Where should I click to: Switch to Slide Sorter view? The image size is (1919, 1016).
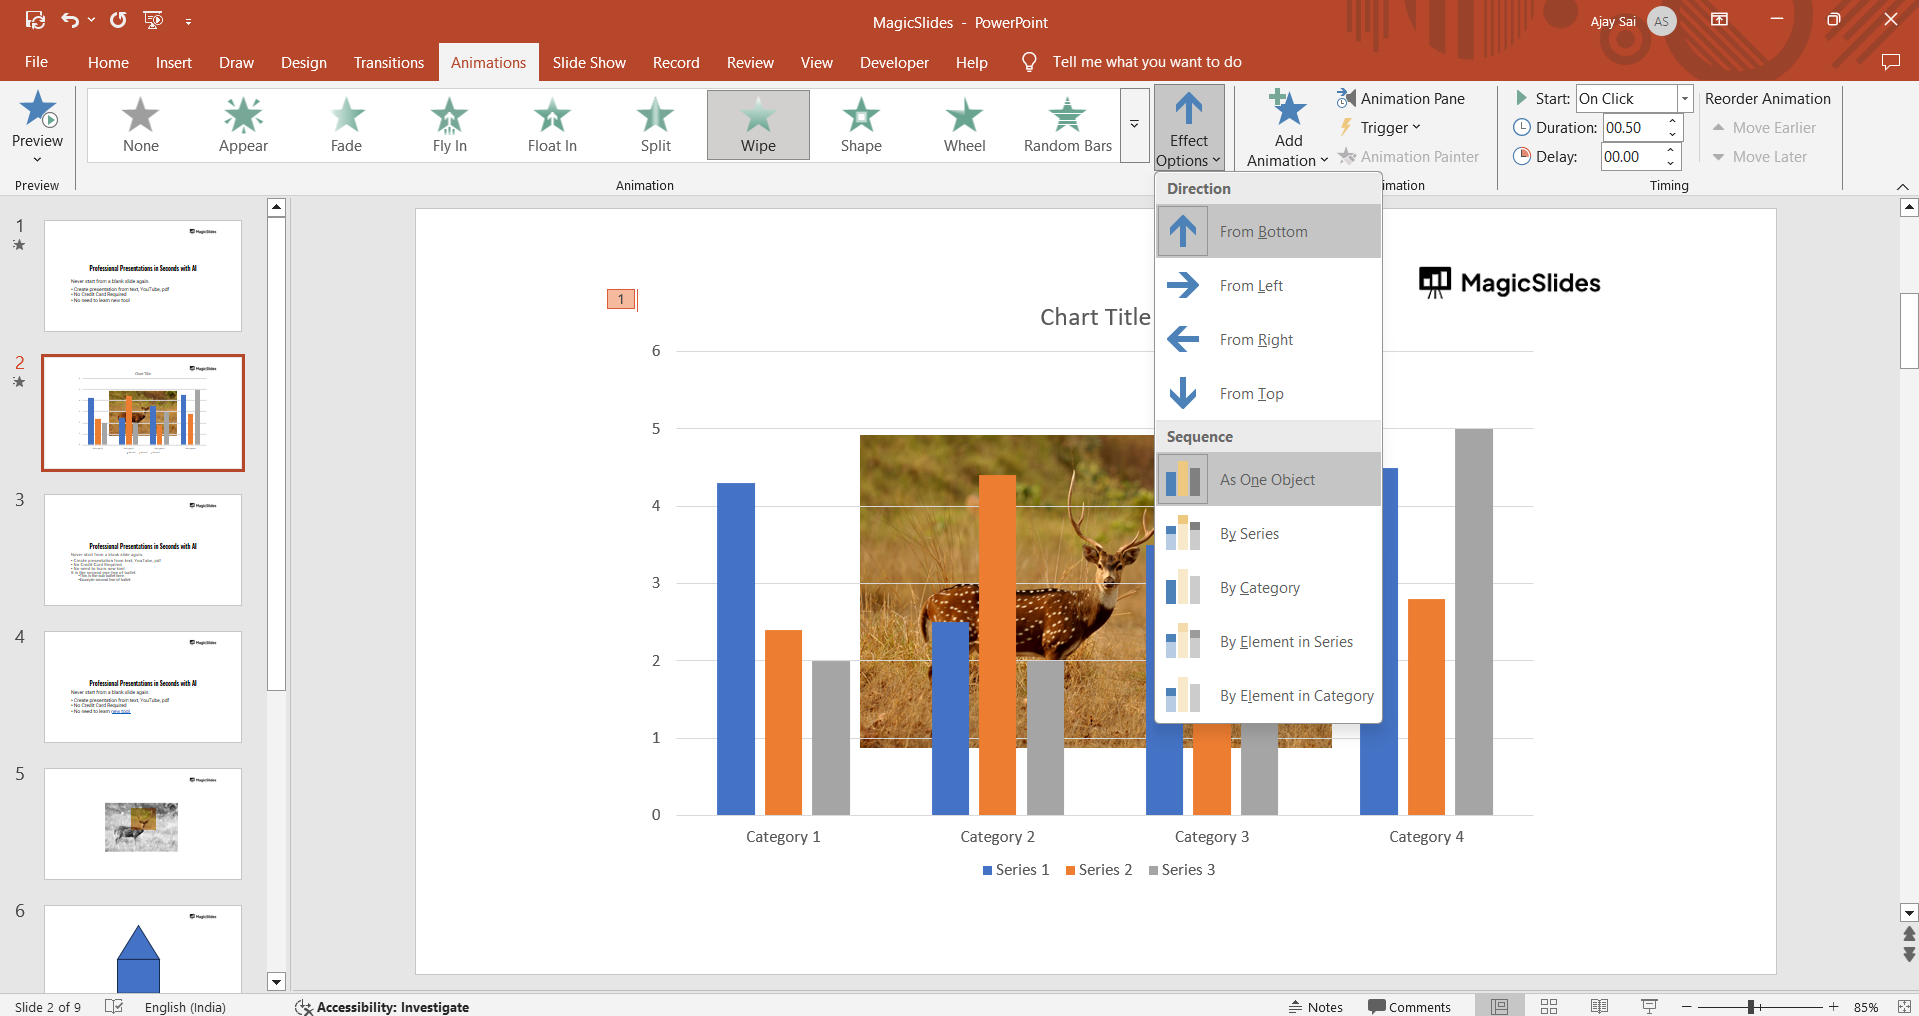1549,1006
